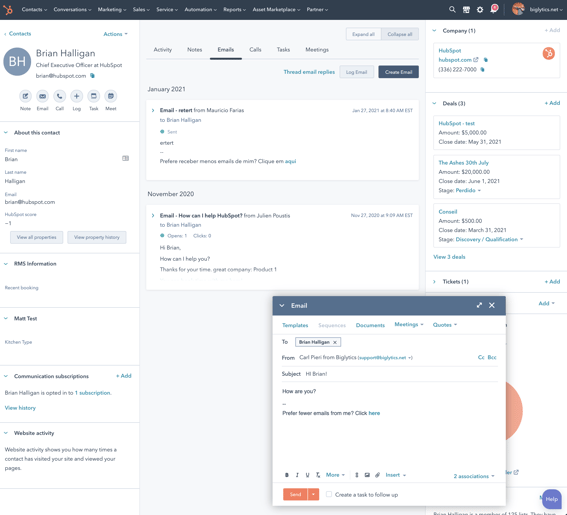Image resolution: width=567 pixels, height=515 pixels.
Task: Close the email composer window
Action: click(492, 305)
